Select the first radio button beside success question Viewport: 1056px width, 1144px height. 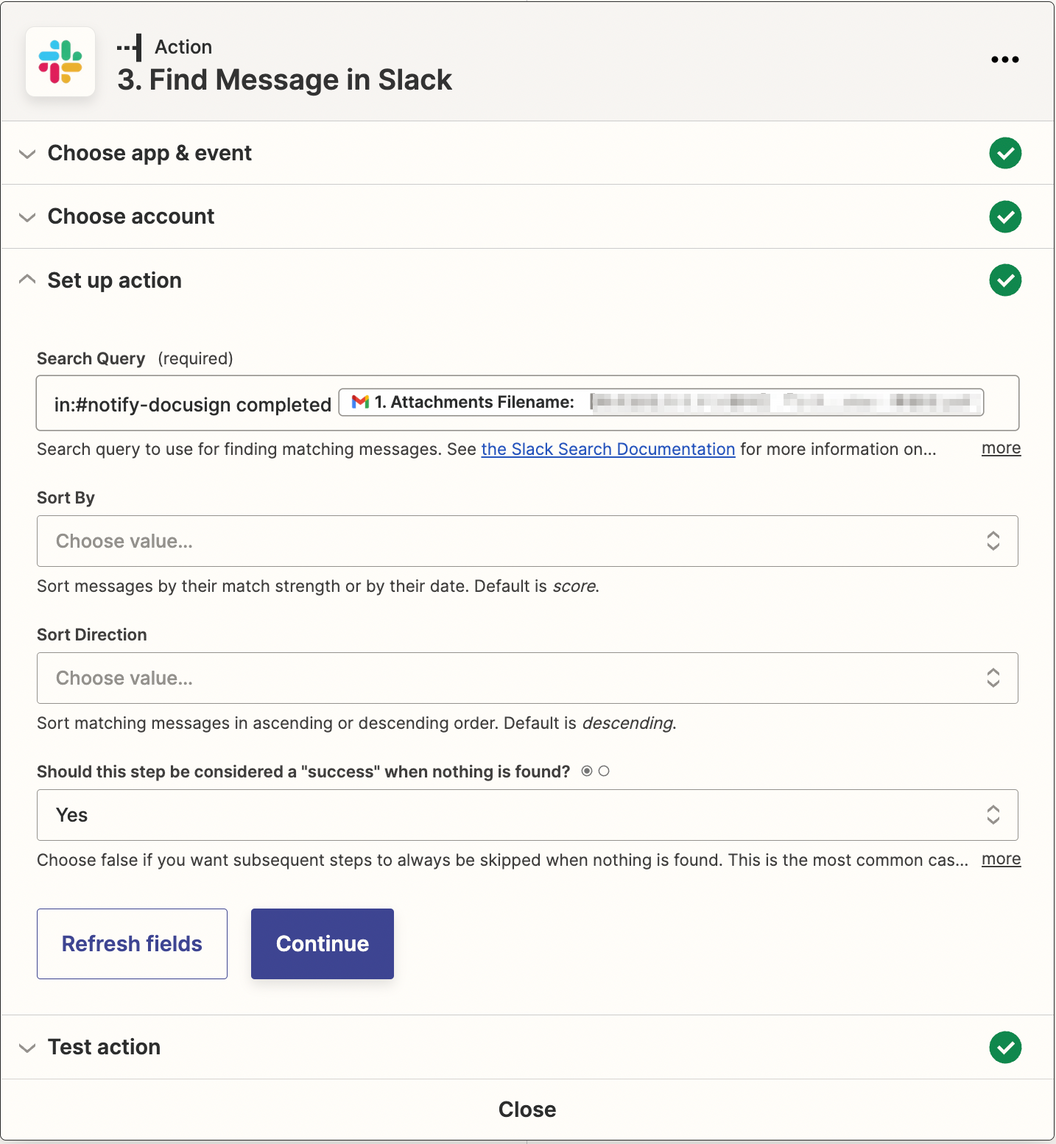[587, 771]
